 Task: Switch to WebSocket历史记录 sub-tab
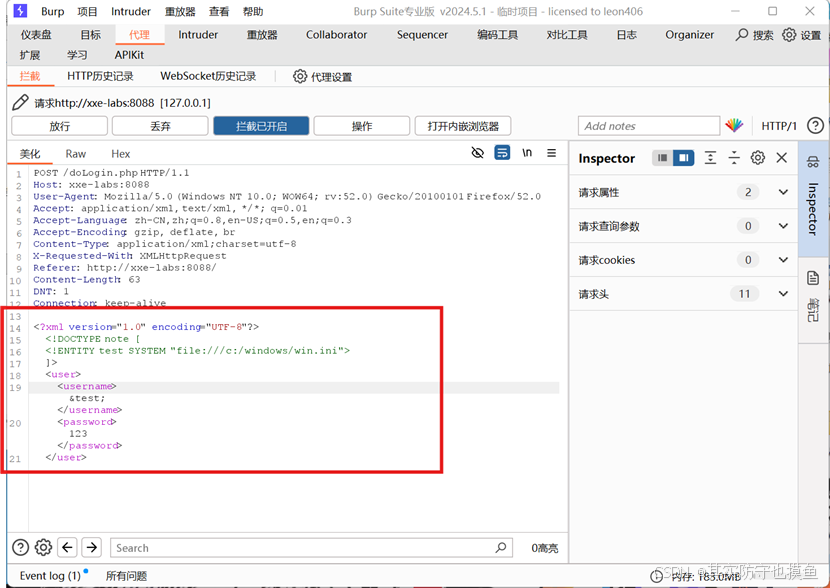click(x=208, y=76)
